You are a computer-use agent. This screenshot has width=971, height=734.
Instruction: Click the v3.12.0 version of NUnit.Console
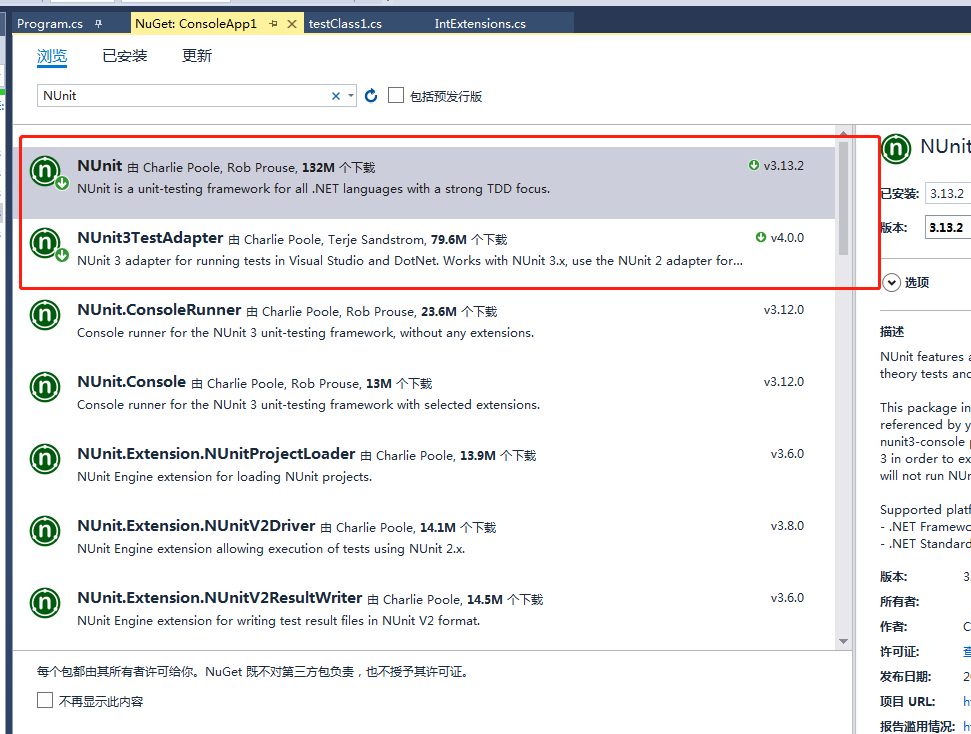coord(784,382)
